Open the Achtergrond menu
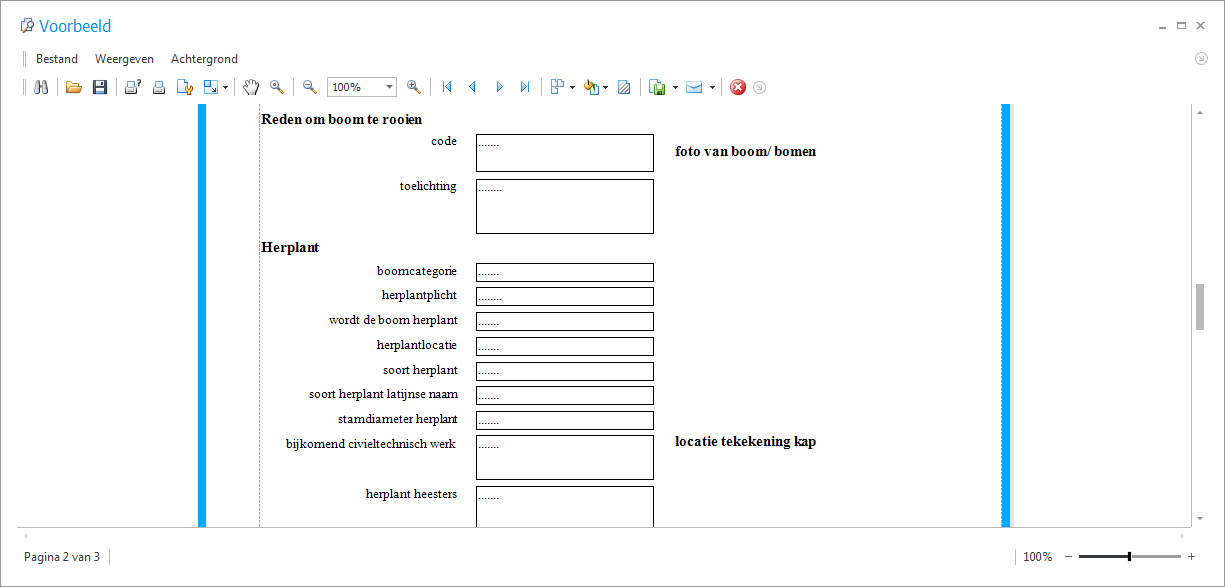Screen dimensions: 1225x587 (204, 59)
